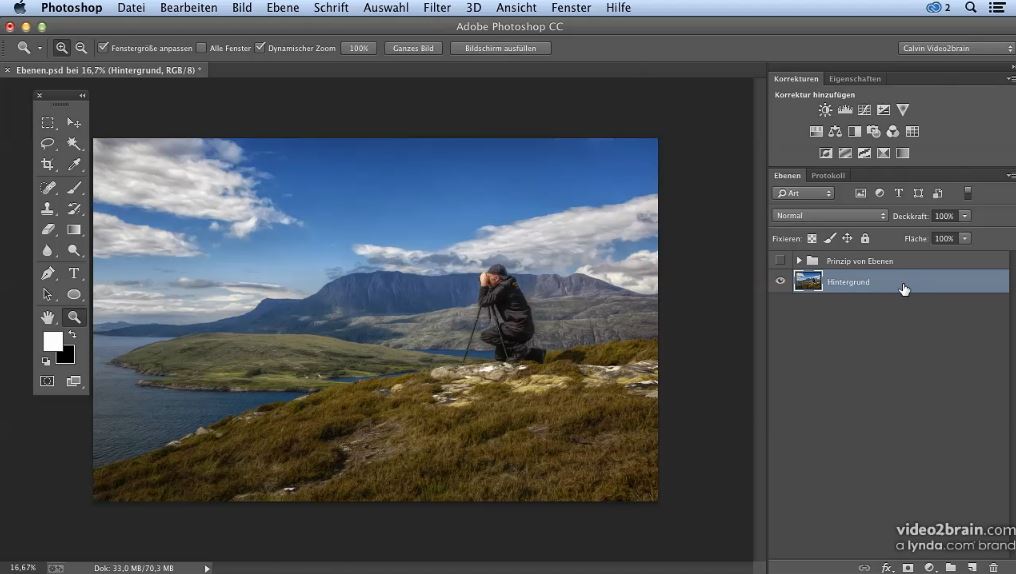1016x574 pixels.
Task: Change screen mode via toolbar icon
Action: pos(74,381)
